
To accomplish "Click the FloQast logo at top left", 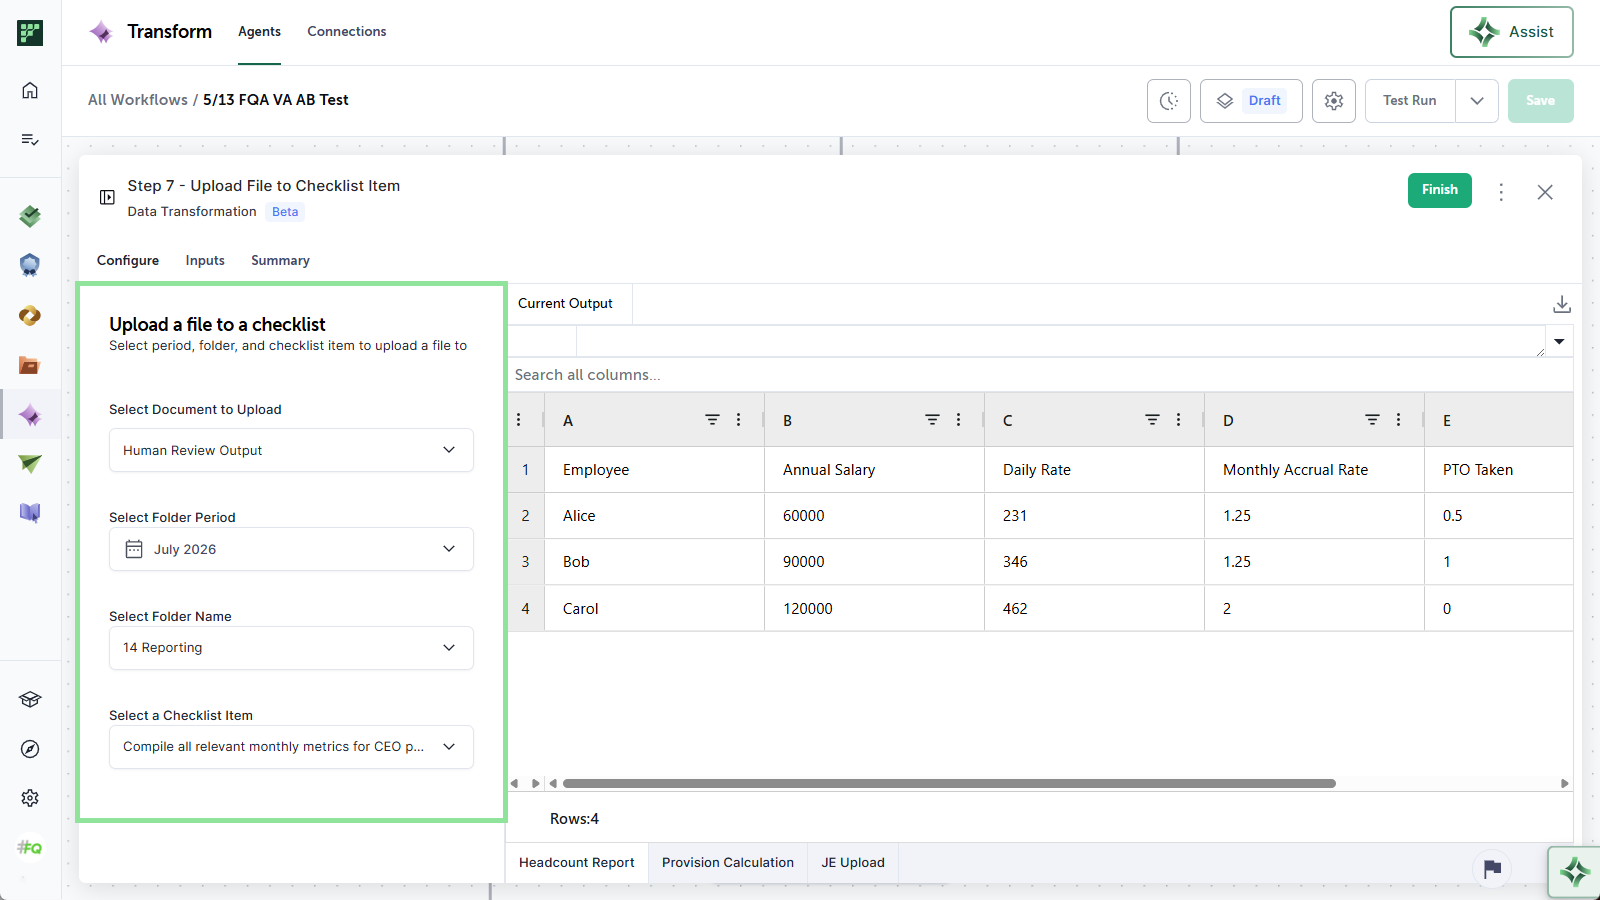I will 30,32.
